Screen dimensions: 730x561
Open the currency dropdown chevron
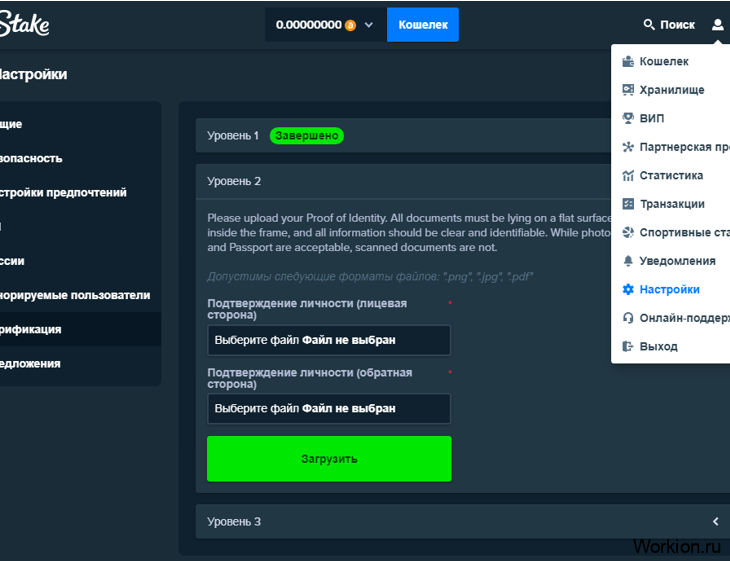click(x=369, y=25)
